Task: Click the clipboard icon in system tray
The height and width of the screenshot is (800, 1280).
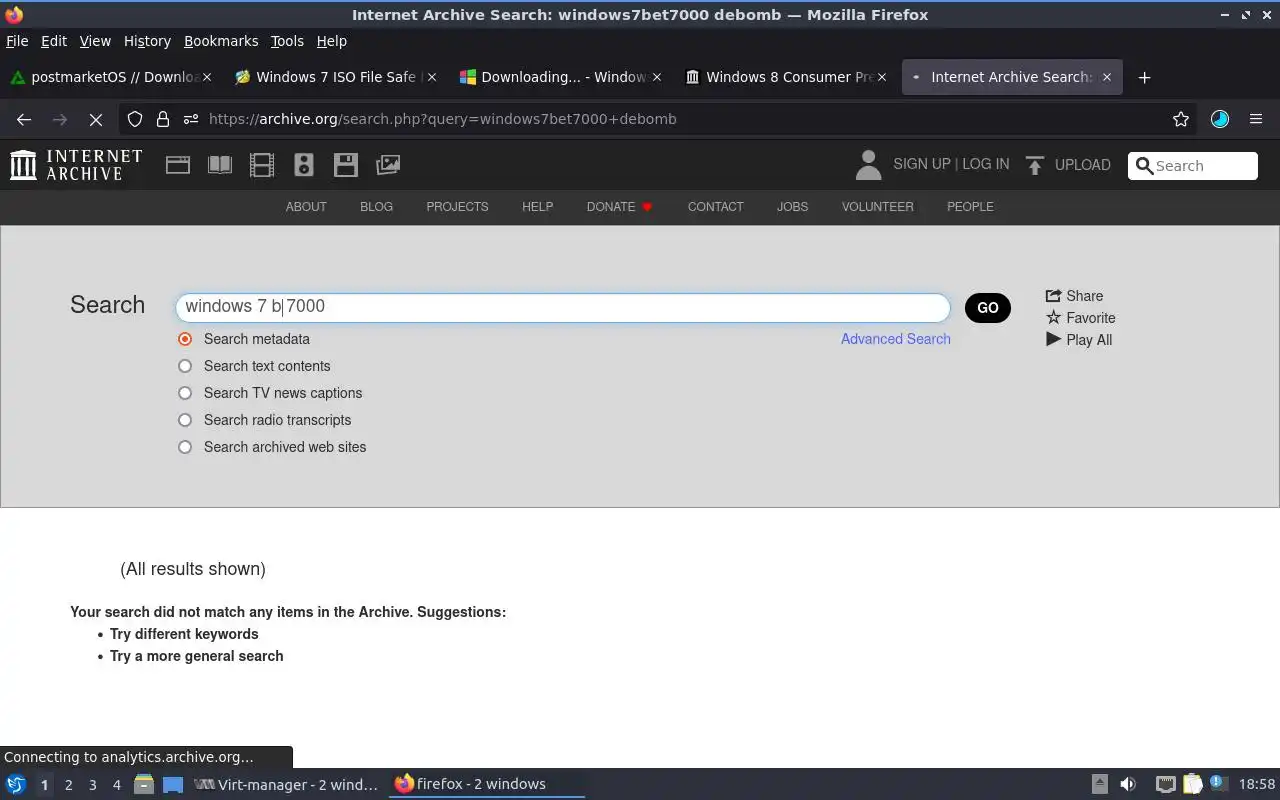Action: point(1192,784)
